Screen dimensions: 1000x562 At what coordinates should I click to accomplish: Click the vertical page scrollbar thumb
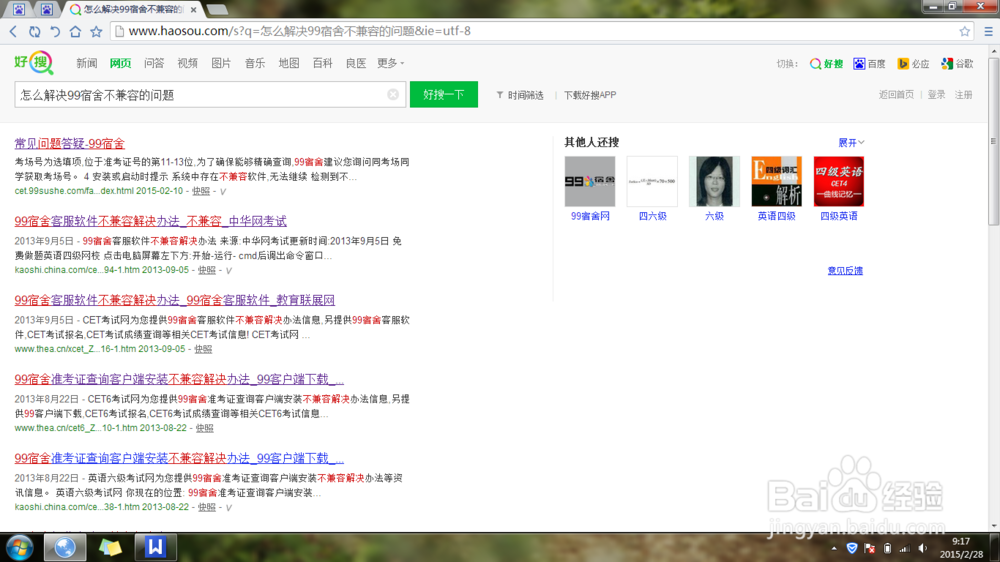tap(994, 140)
